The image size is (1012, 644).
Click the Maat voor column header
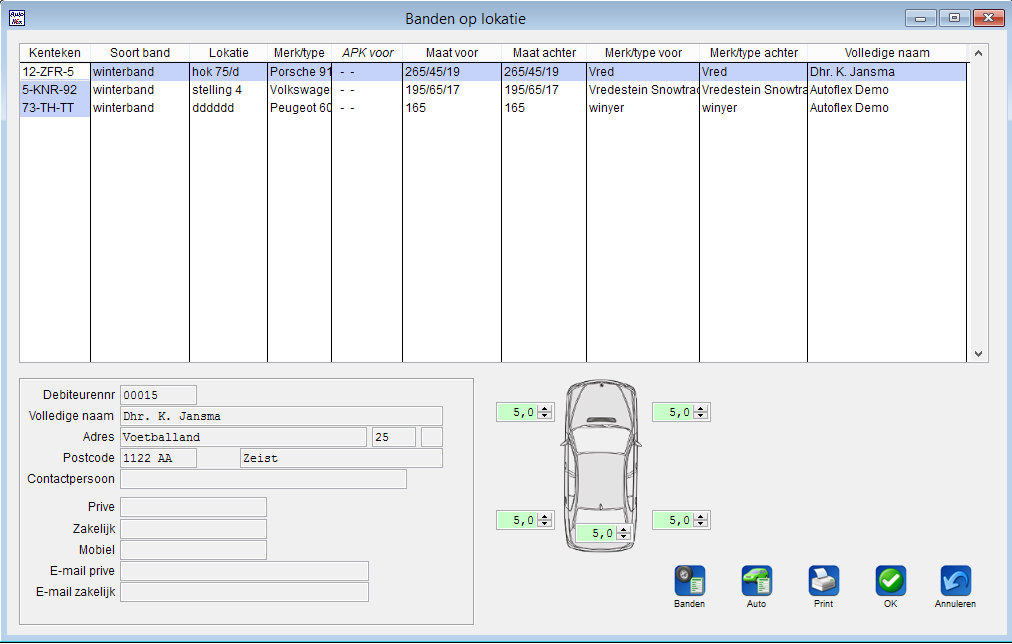452,53
